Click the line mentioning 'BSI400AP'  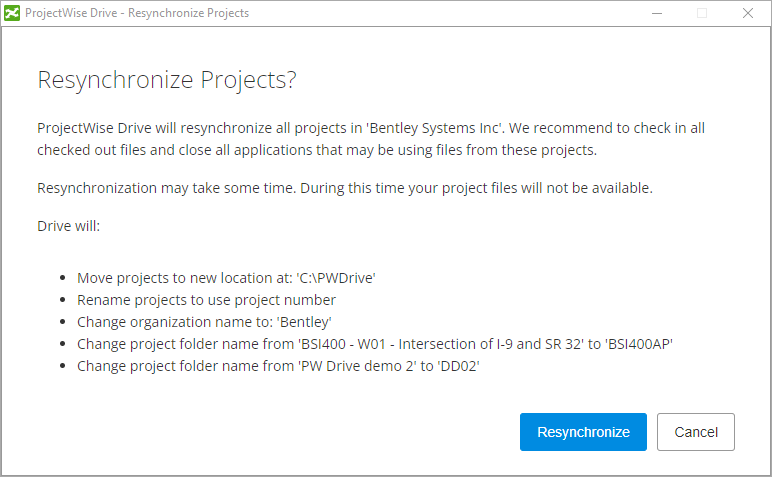[375, 344]
